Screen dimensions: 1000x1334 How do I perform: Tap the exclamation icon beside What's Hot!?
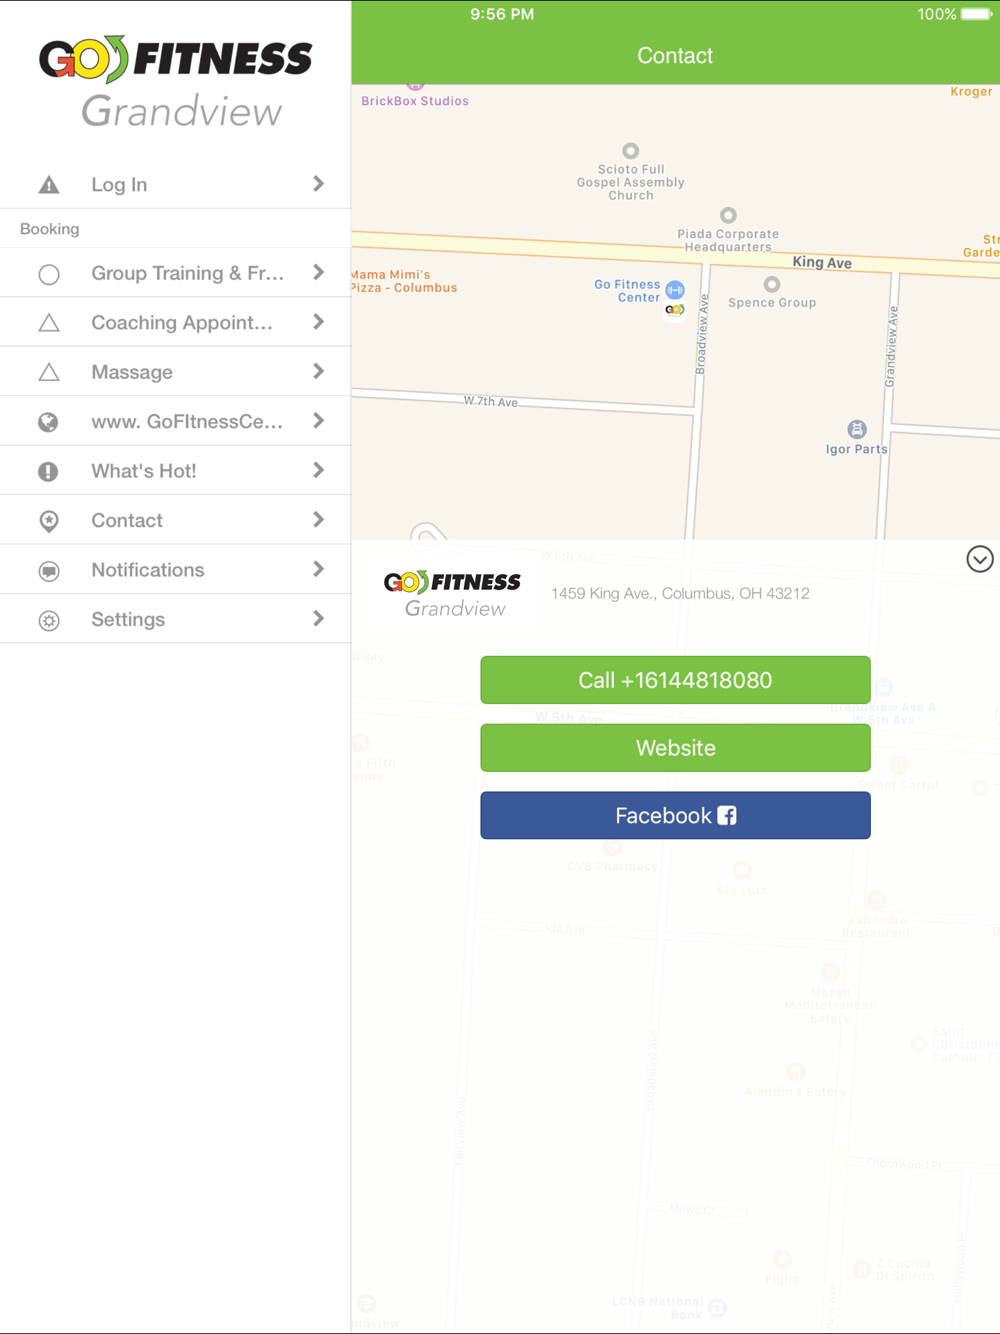(48, 471)
